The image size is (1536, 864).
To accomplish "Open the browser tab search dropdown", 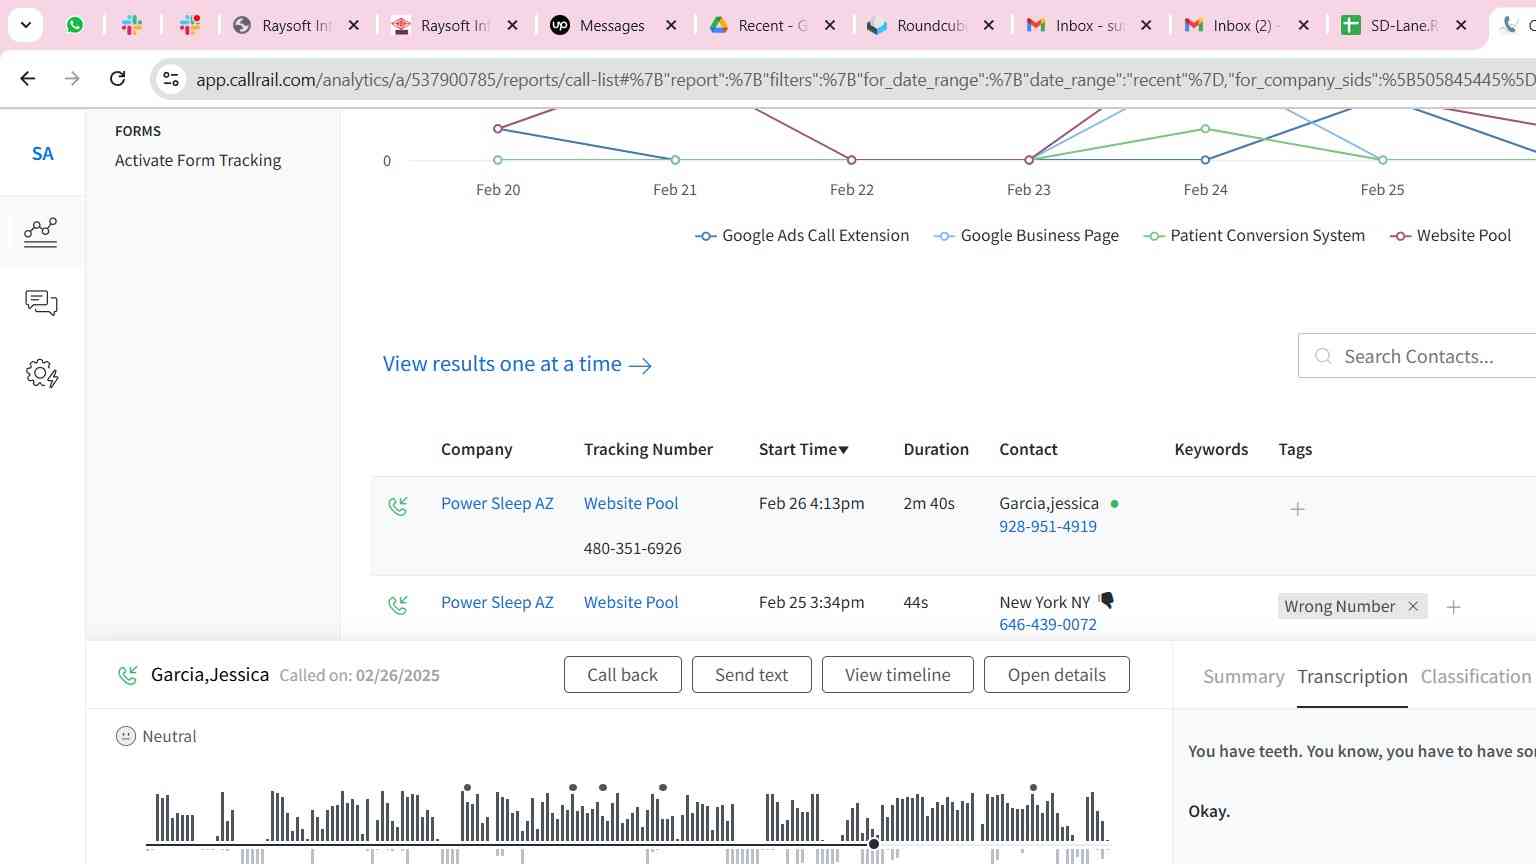I will (25, 25).
